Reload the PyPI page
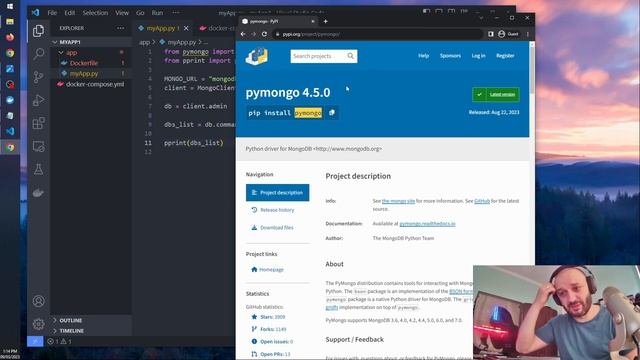This screenshot has width=640, height=360. pyautogui.click(x=264, y=34)
